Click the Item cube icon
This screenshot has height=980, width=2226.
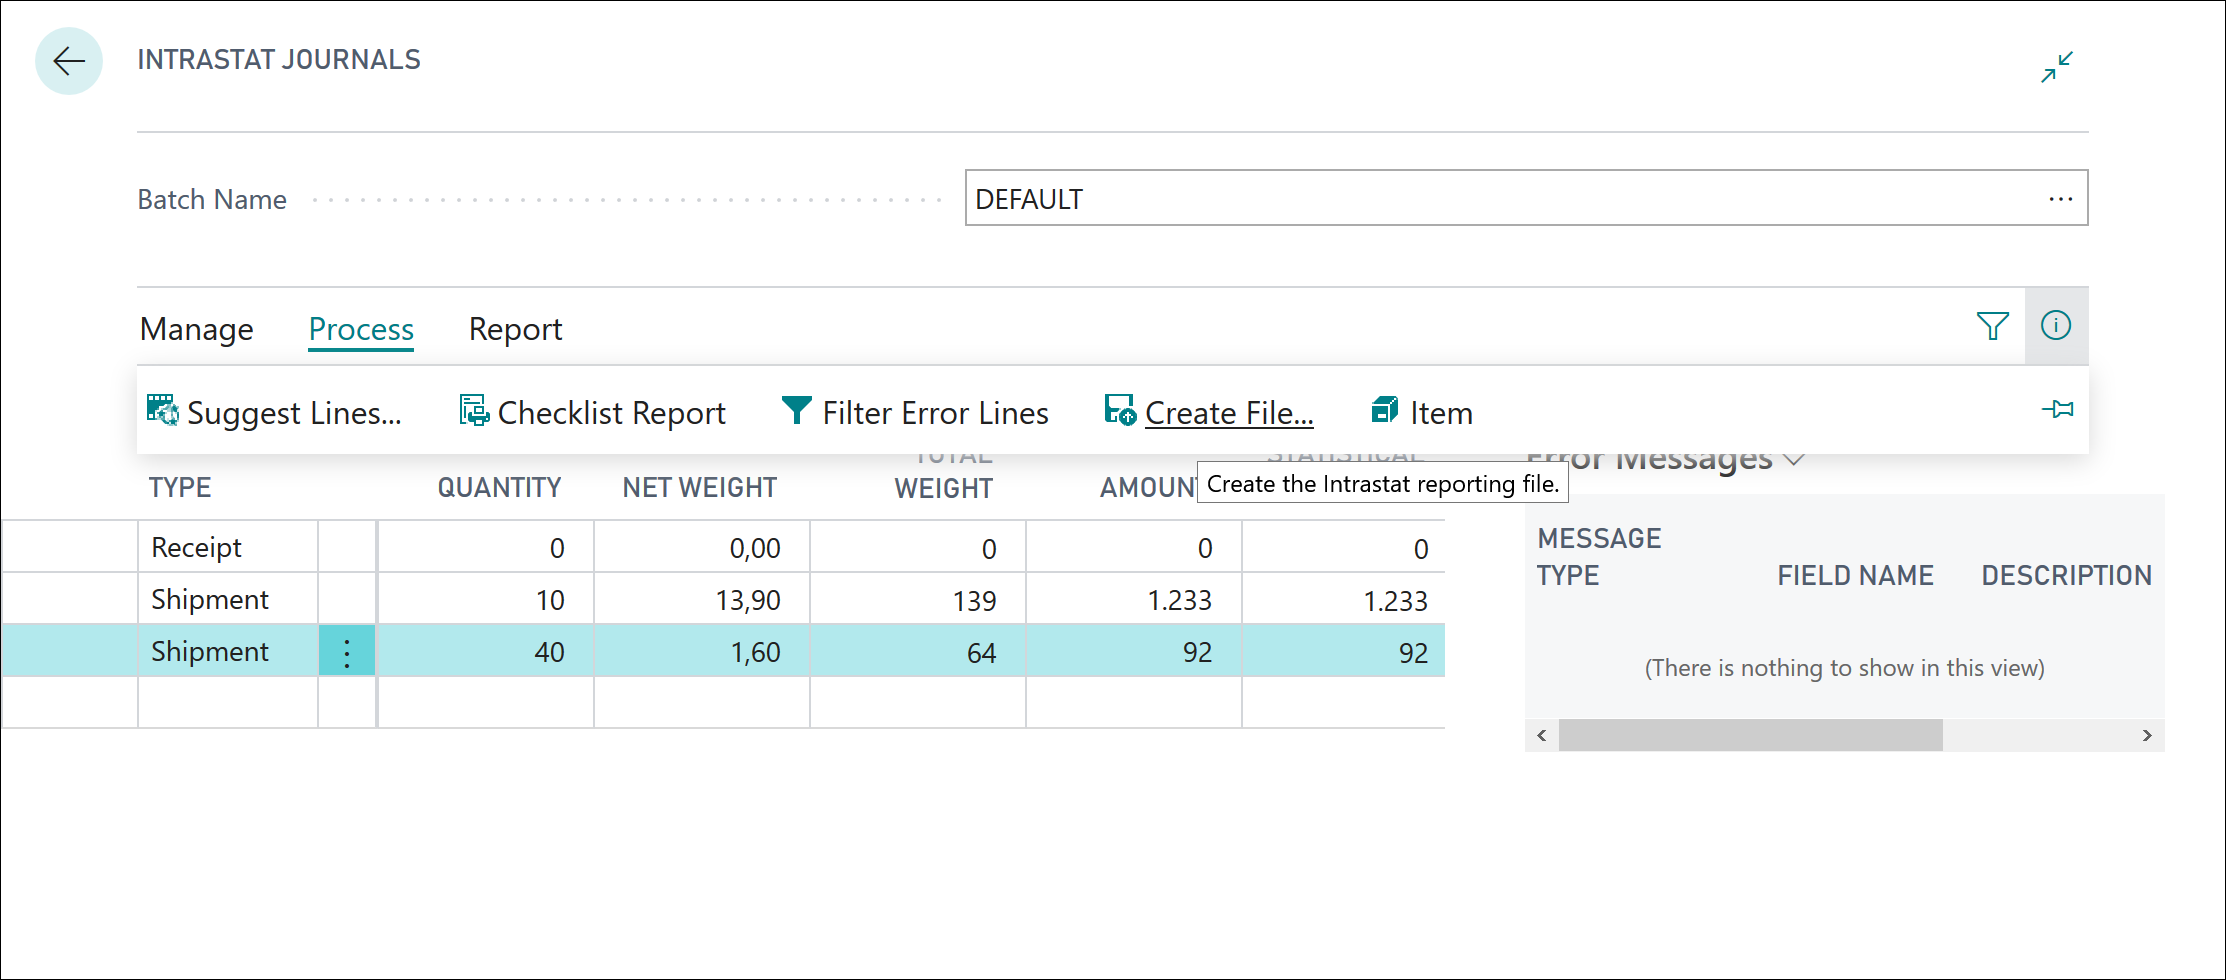pos(1385,410)
